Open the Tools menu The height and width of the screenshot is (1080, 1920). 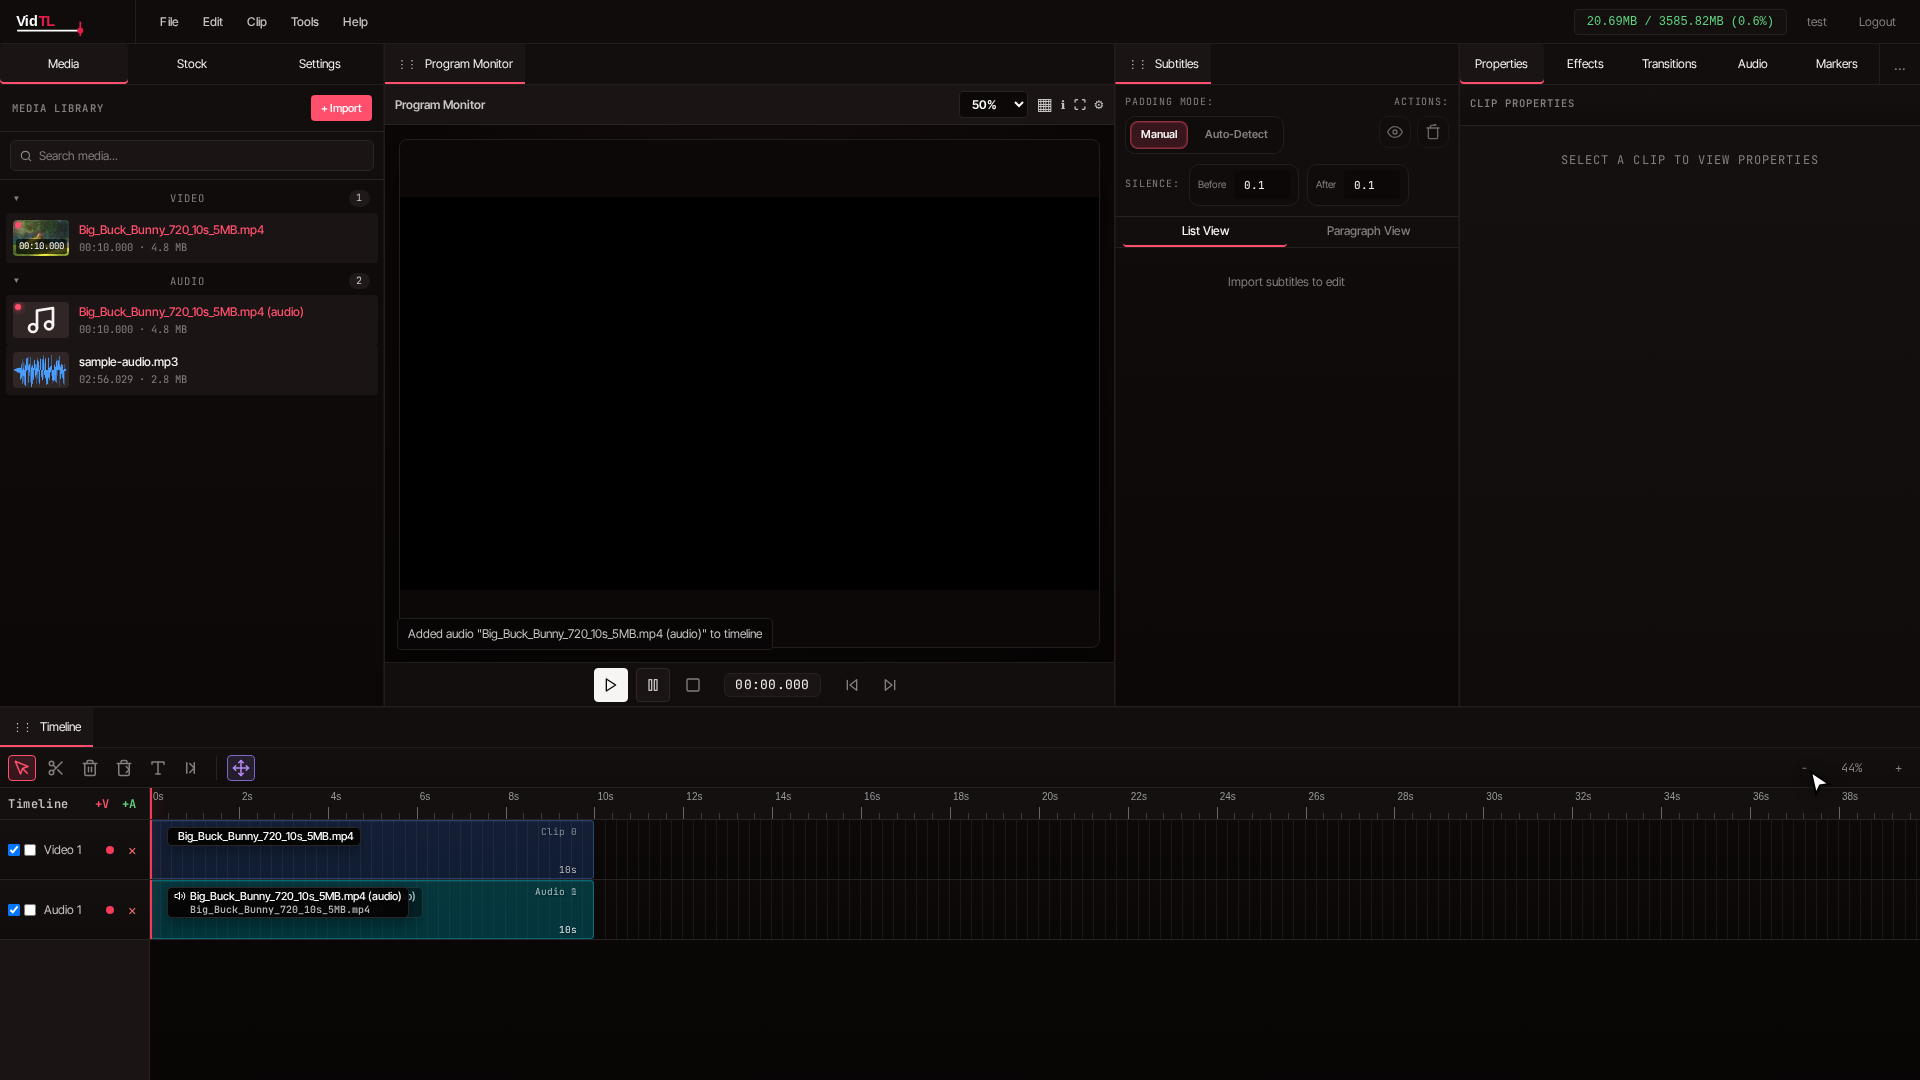(x=305, y=22)
